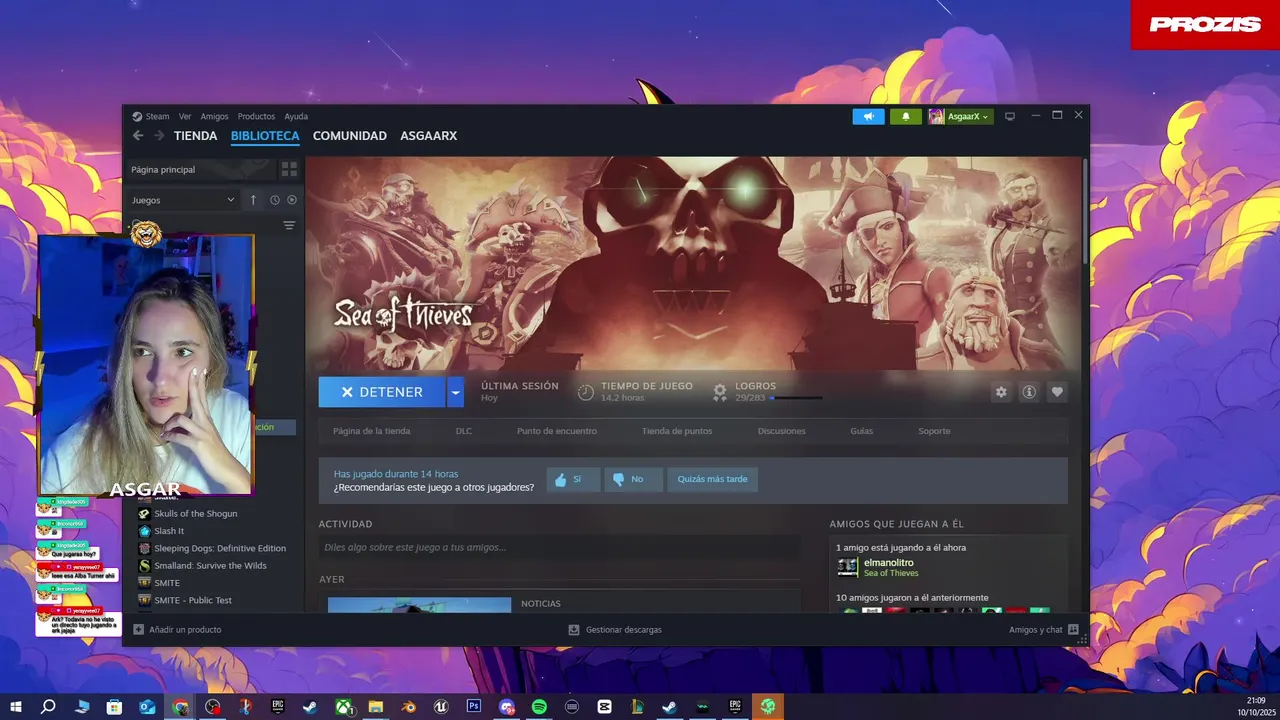Screen dimensions: 1280x720
Task: Go to the TIENDA section
Action: 195,136
